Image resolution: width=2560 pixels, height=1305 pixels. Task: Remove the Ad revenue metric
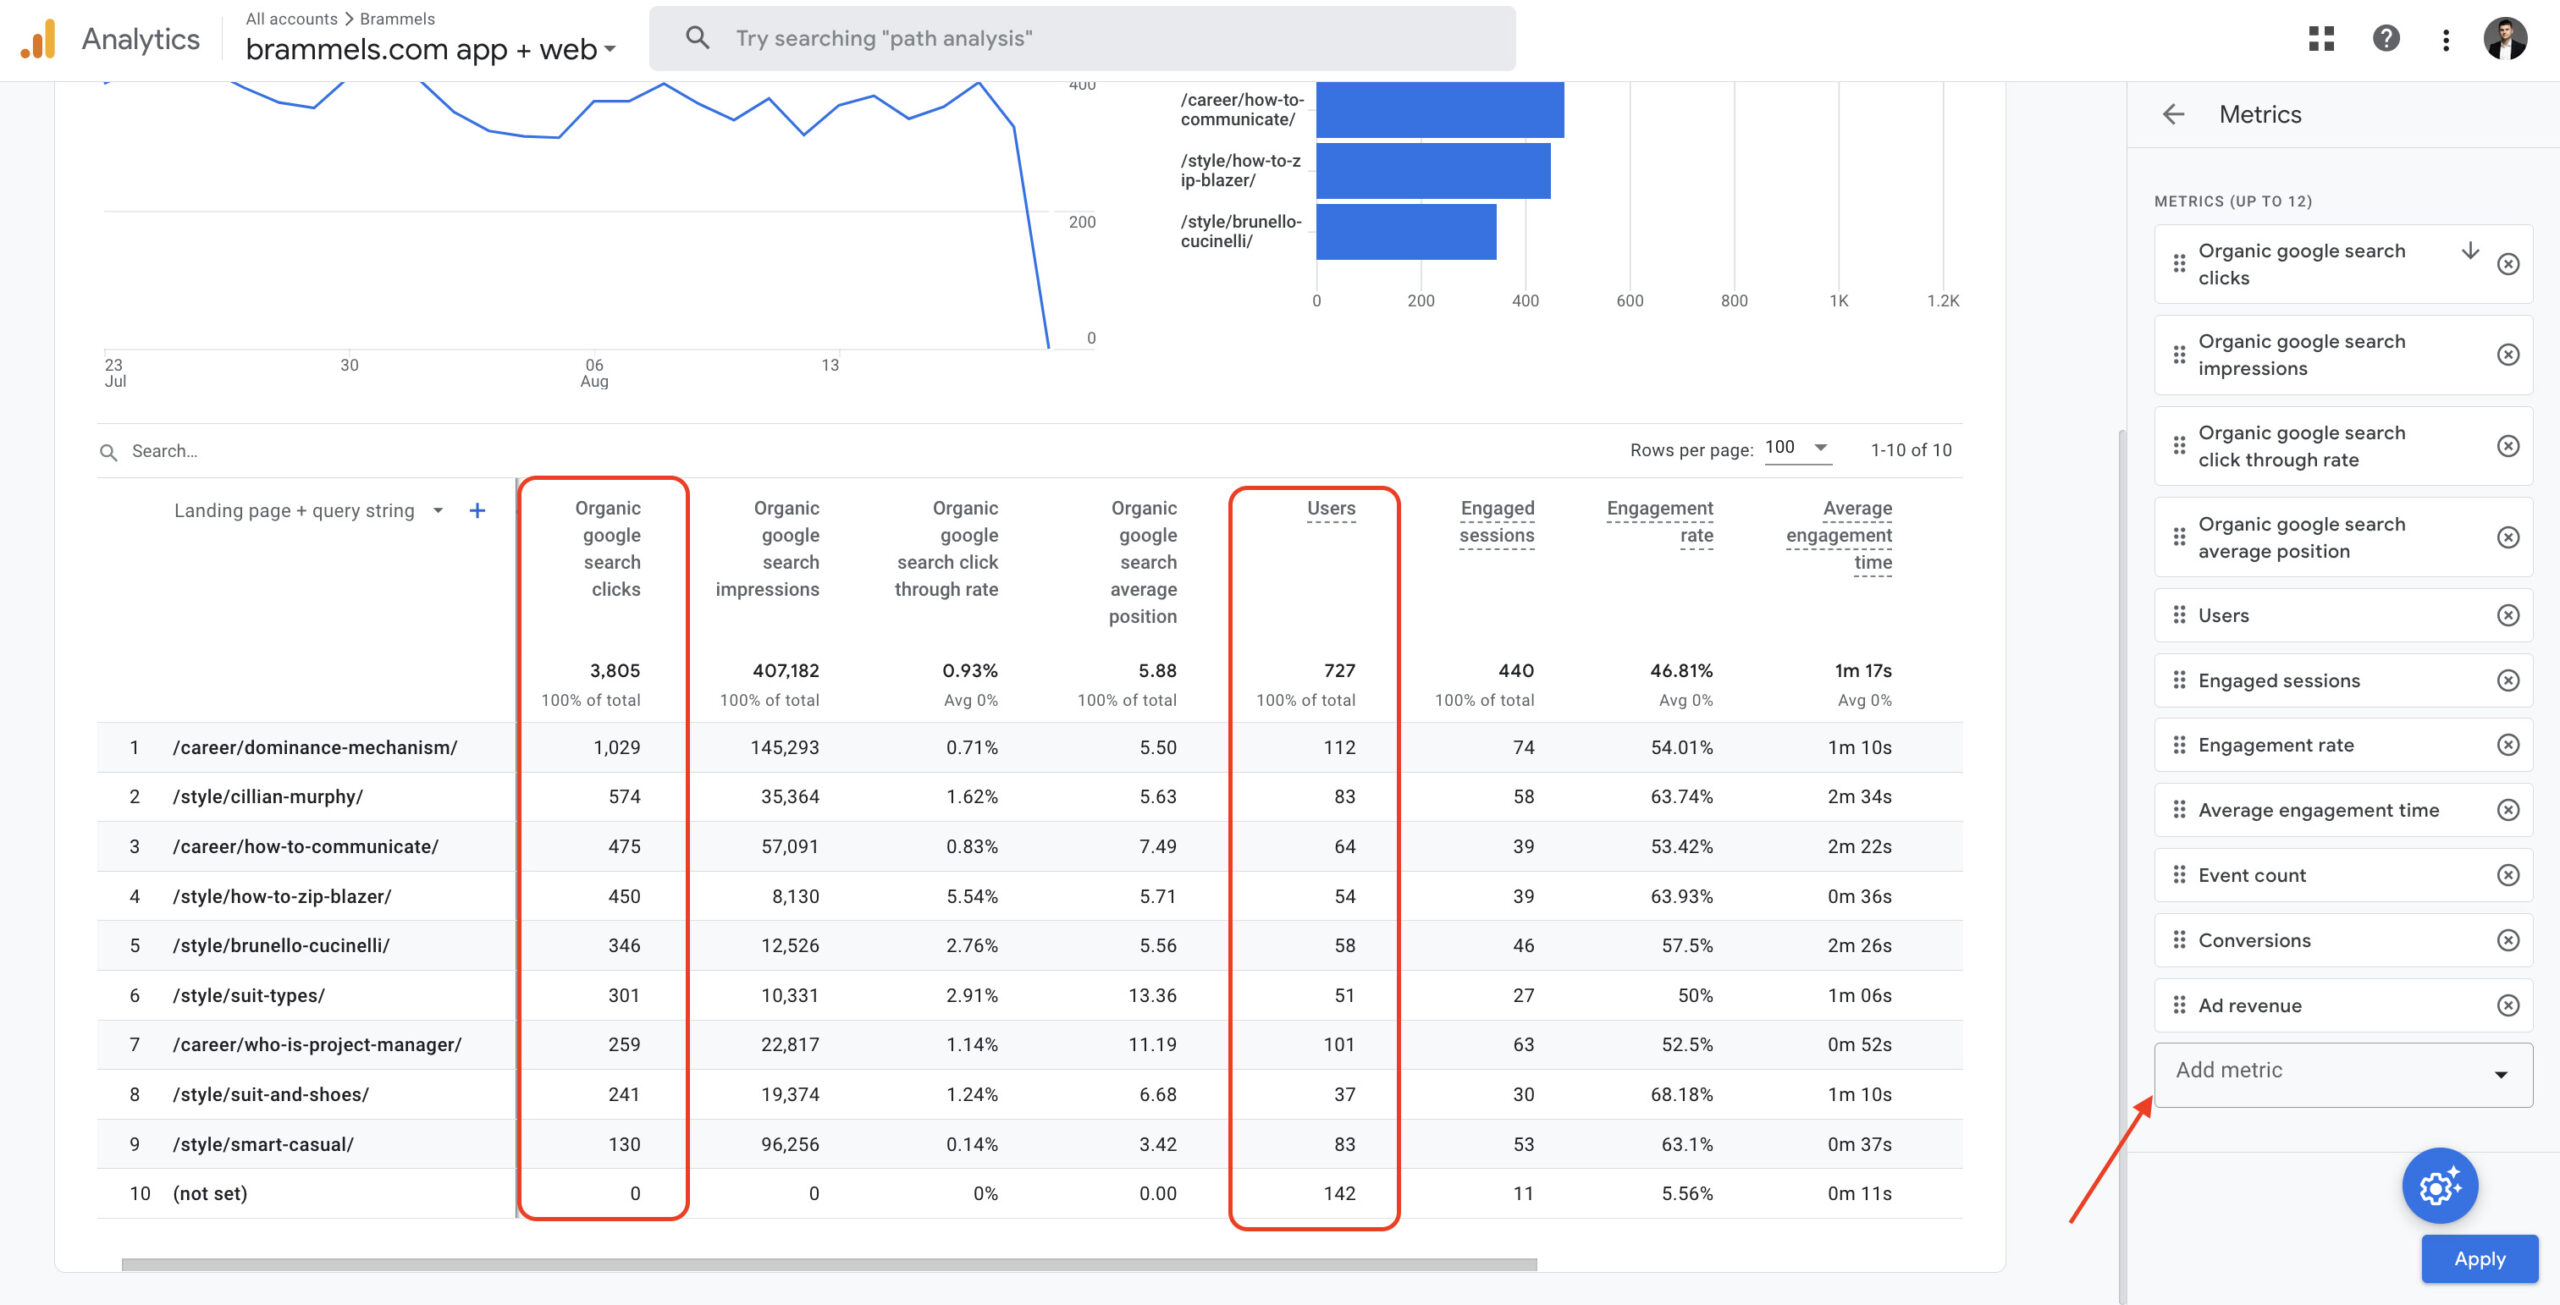pos(2507,1005)
